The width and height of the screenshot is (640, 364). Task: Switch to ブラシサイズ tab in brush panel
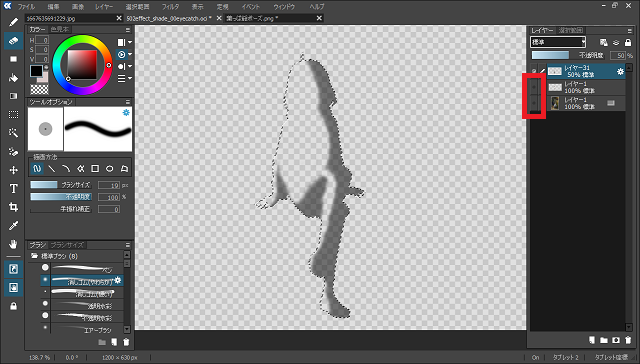(x=67, y=245)
